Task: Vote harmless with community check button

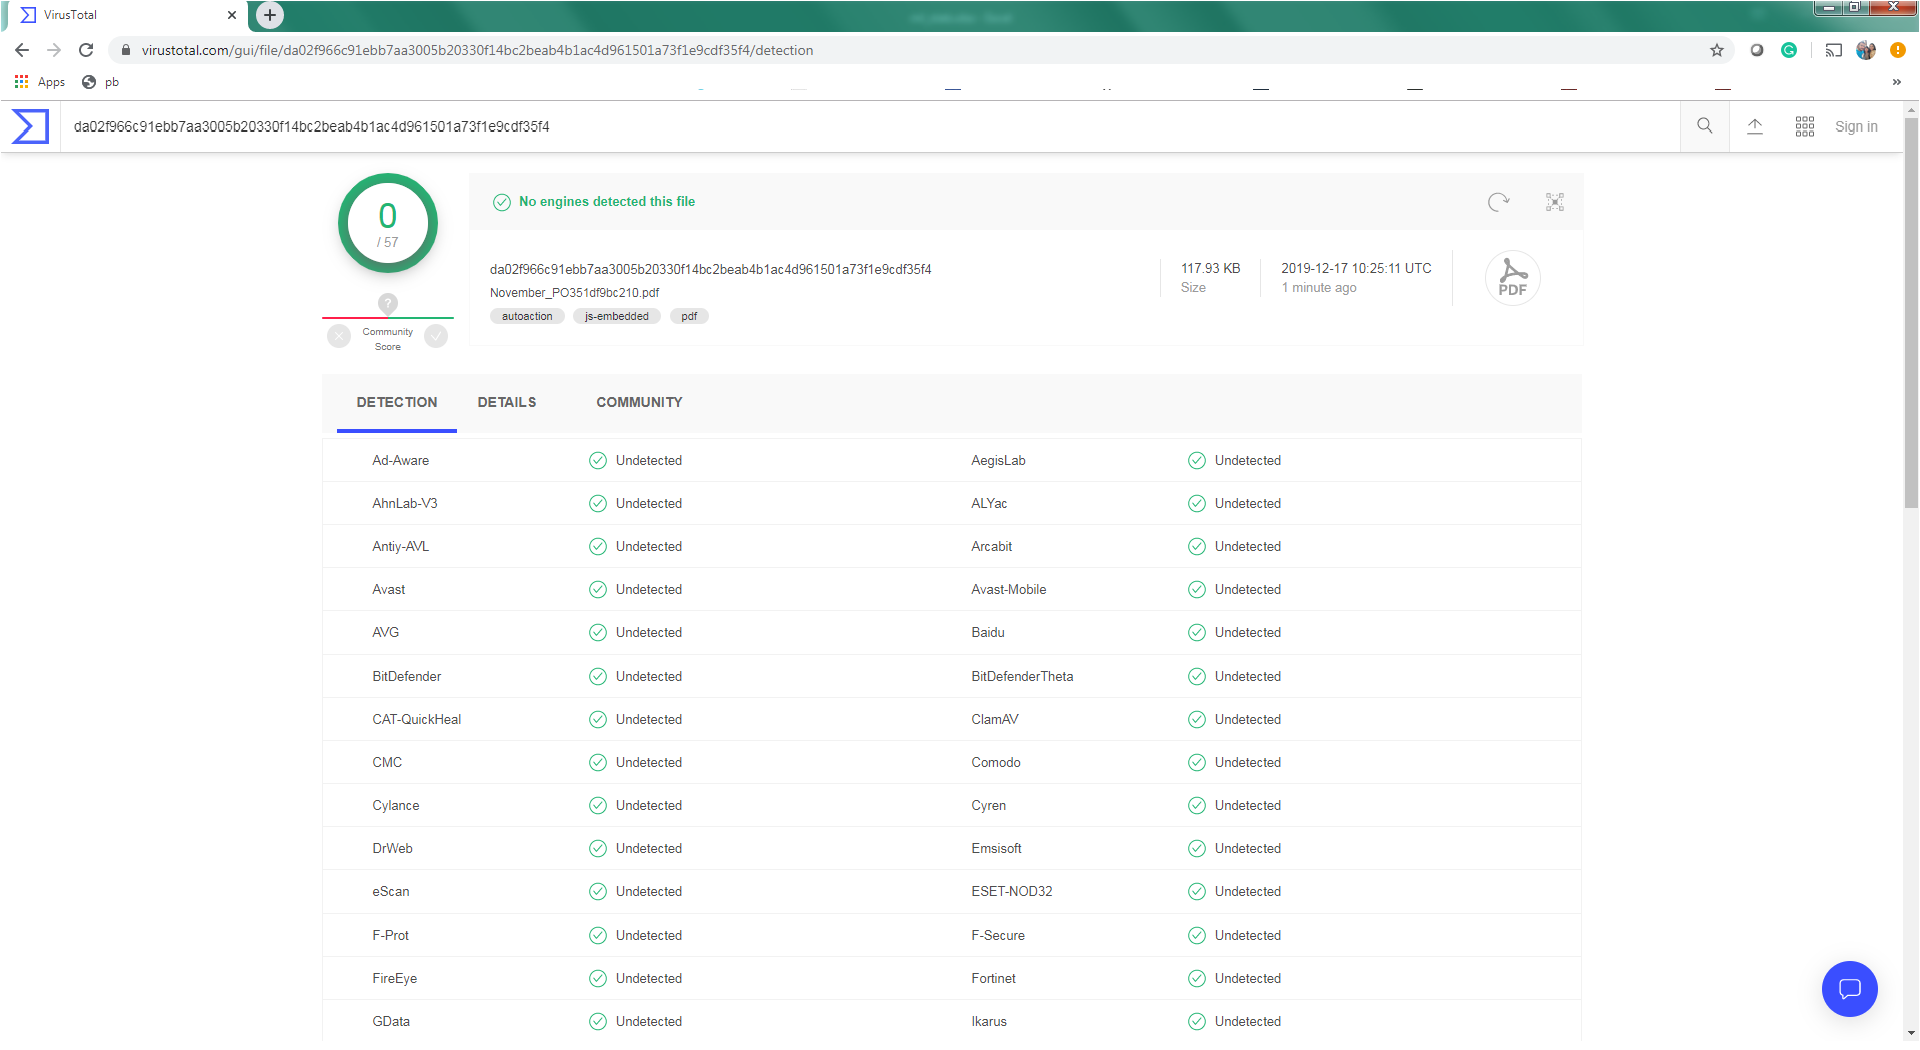Action: (x=436, y=336)
